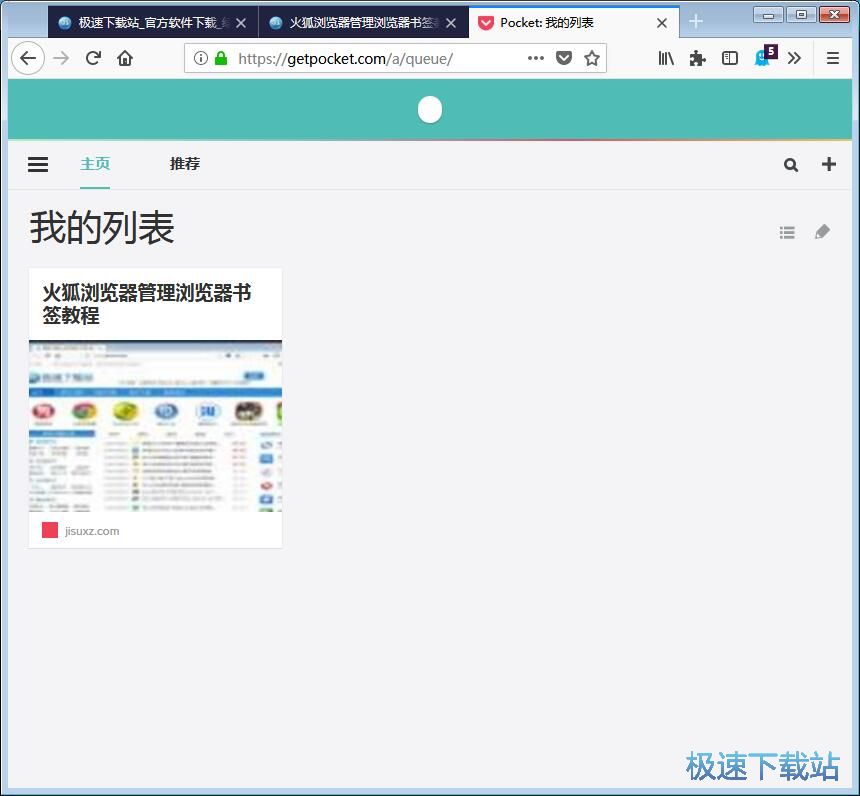
Task: Save page with Pocket icon in address bar
Action: click(564, 58)
